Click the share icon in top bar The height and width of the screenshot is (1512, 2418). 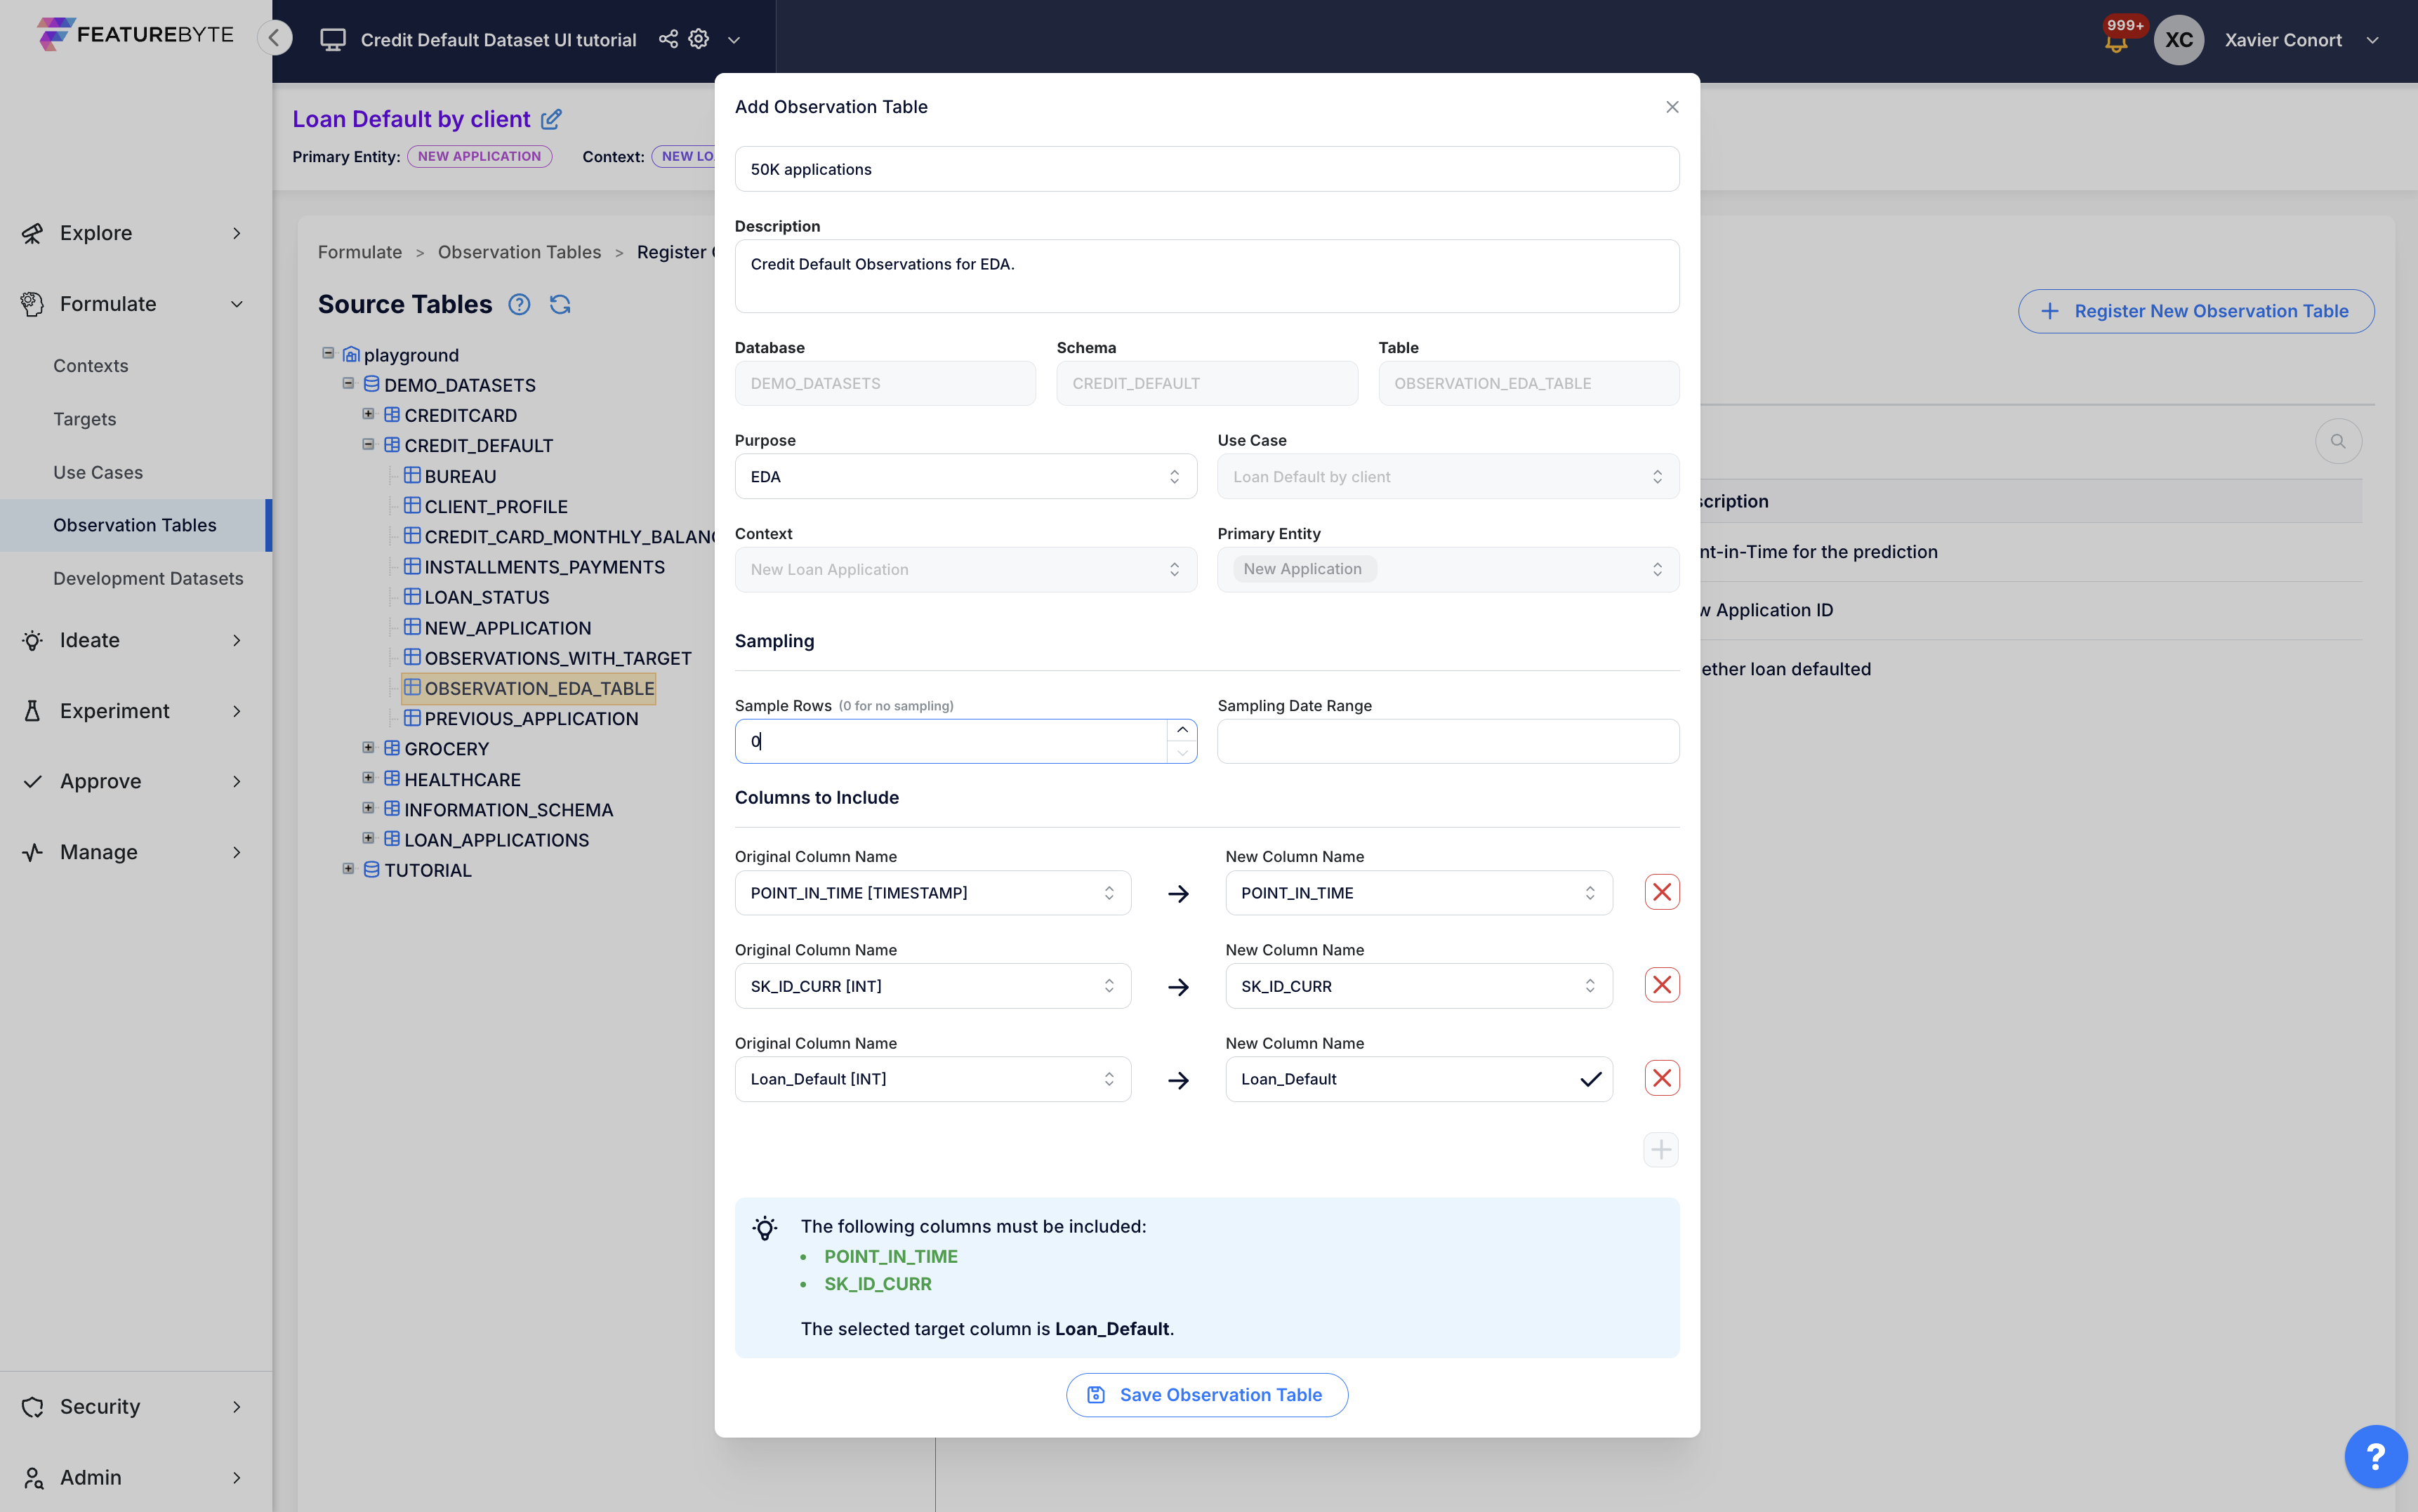tap(668, 39)
